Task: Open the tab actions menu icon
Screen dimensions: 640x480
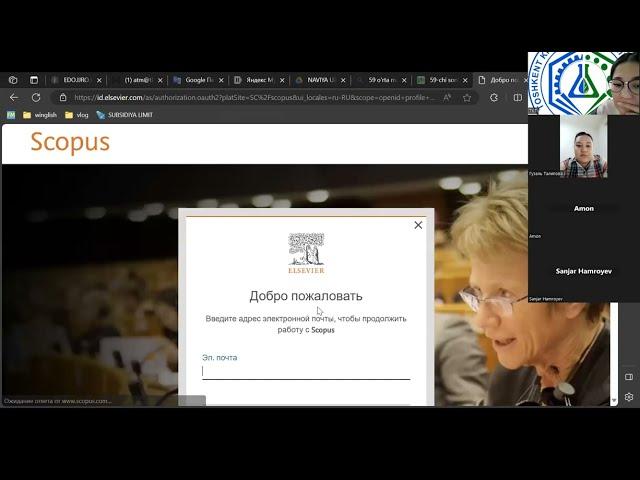Action: (x=34, y=80)
